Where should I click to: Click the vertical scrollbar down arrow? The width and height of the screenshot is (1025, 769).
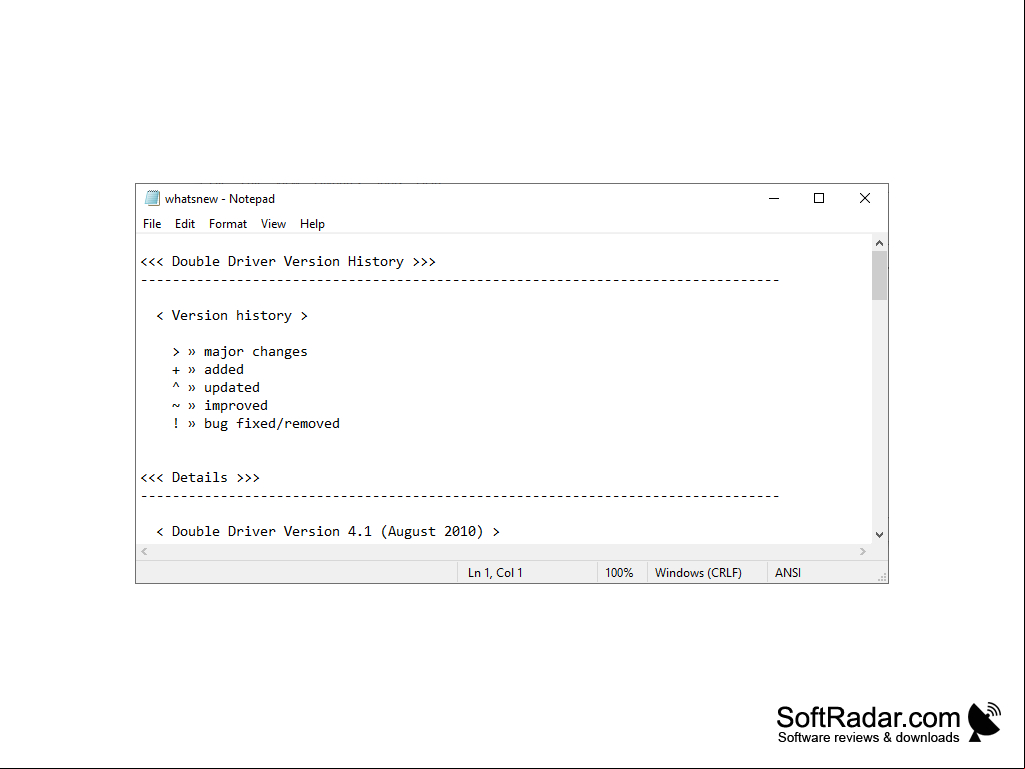(x=879, y=535)
